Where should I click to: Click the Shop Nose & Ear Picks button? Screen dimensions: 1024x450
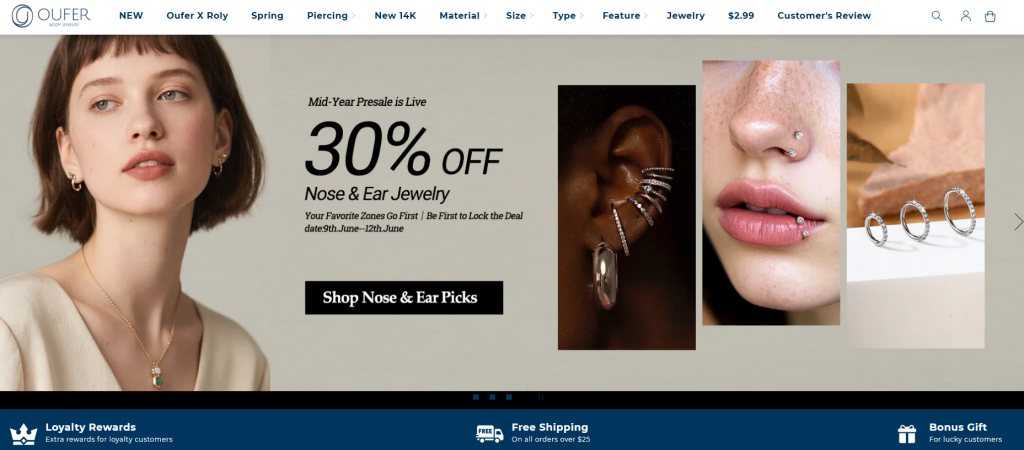coord(404,298)
